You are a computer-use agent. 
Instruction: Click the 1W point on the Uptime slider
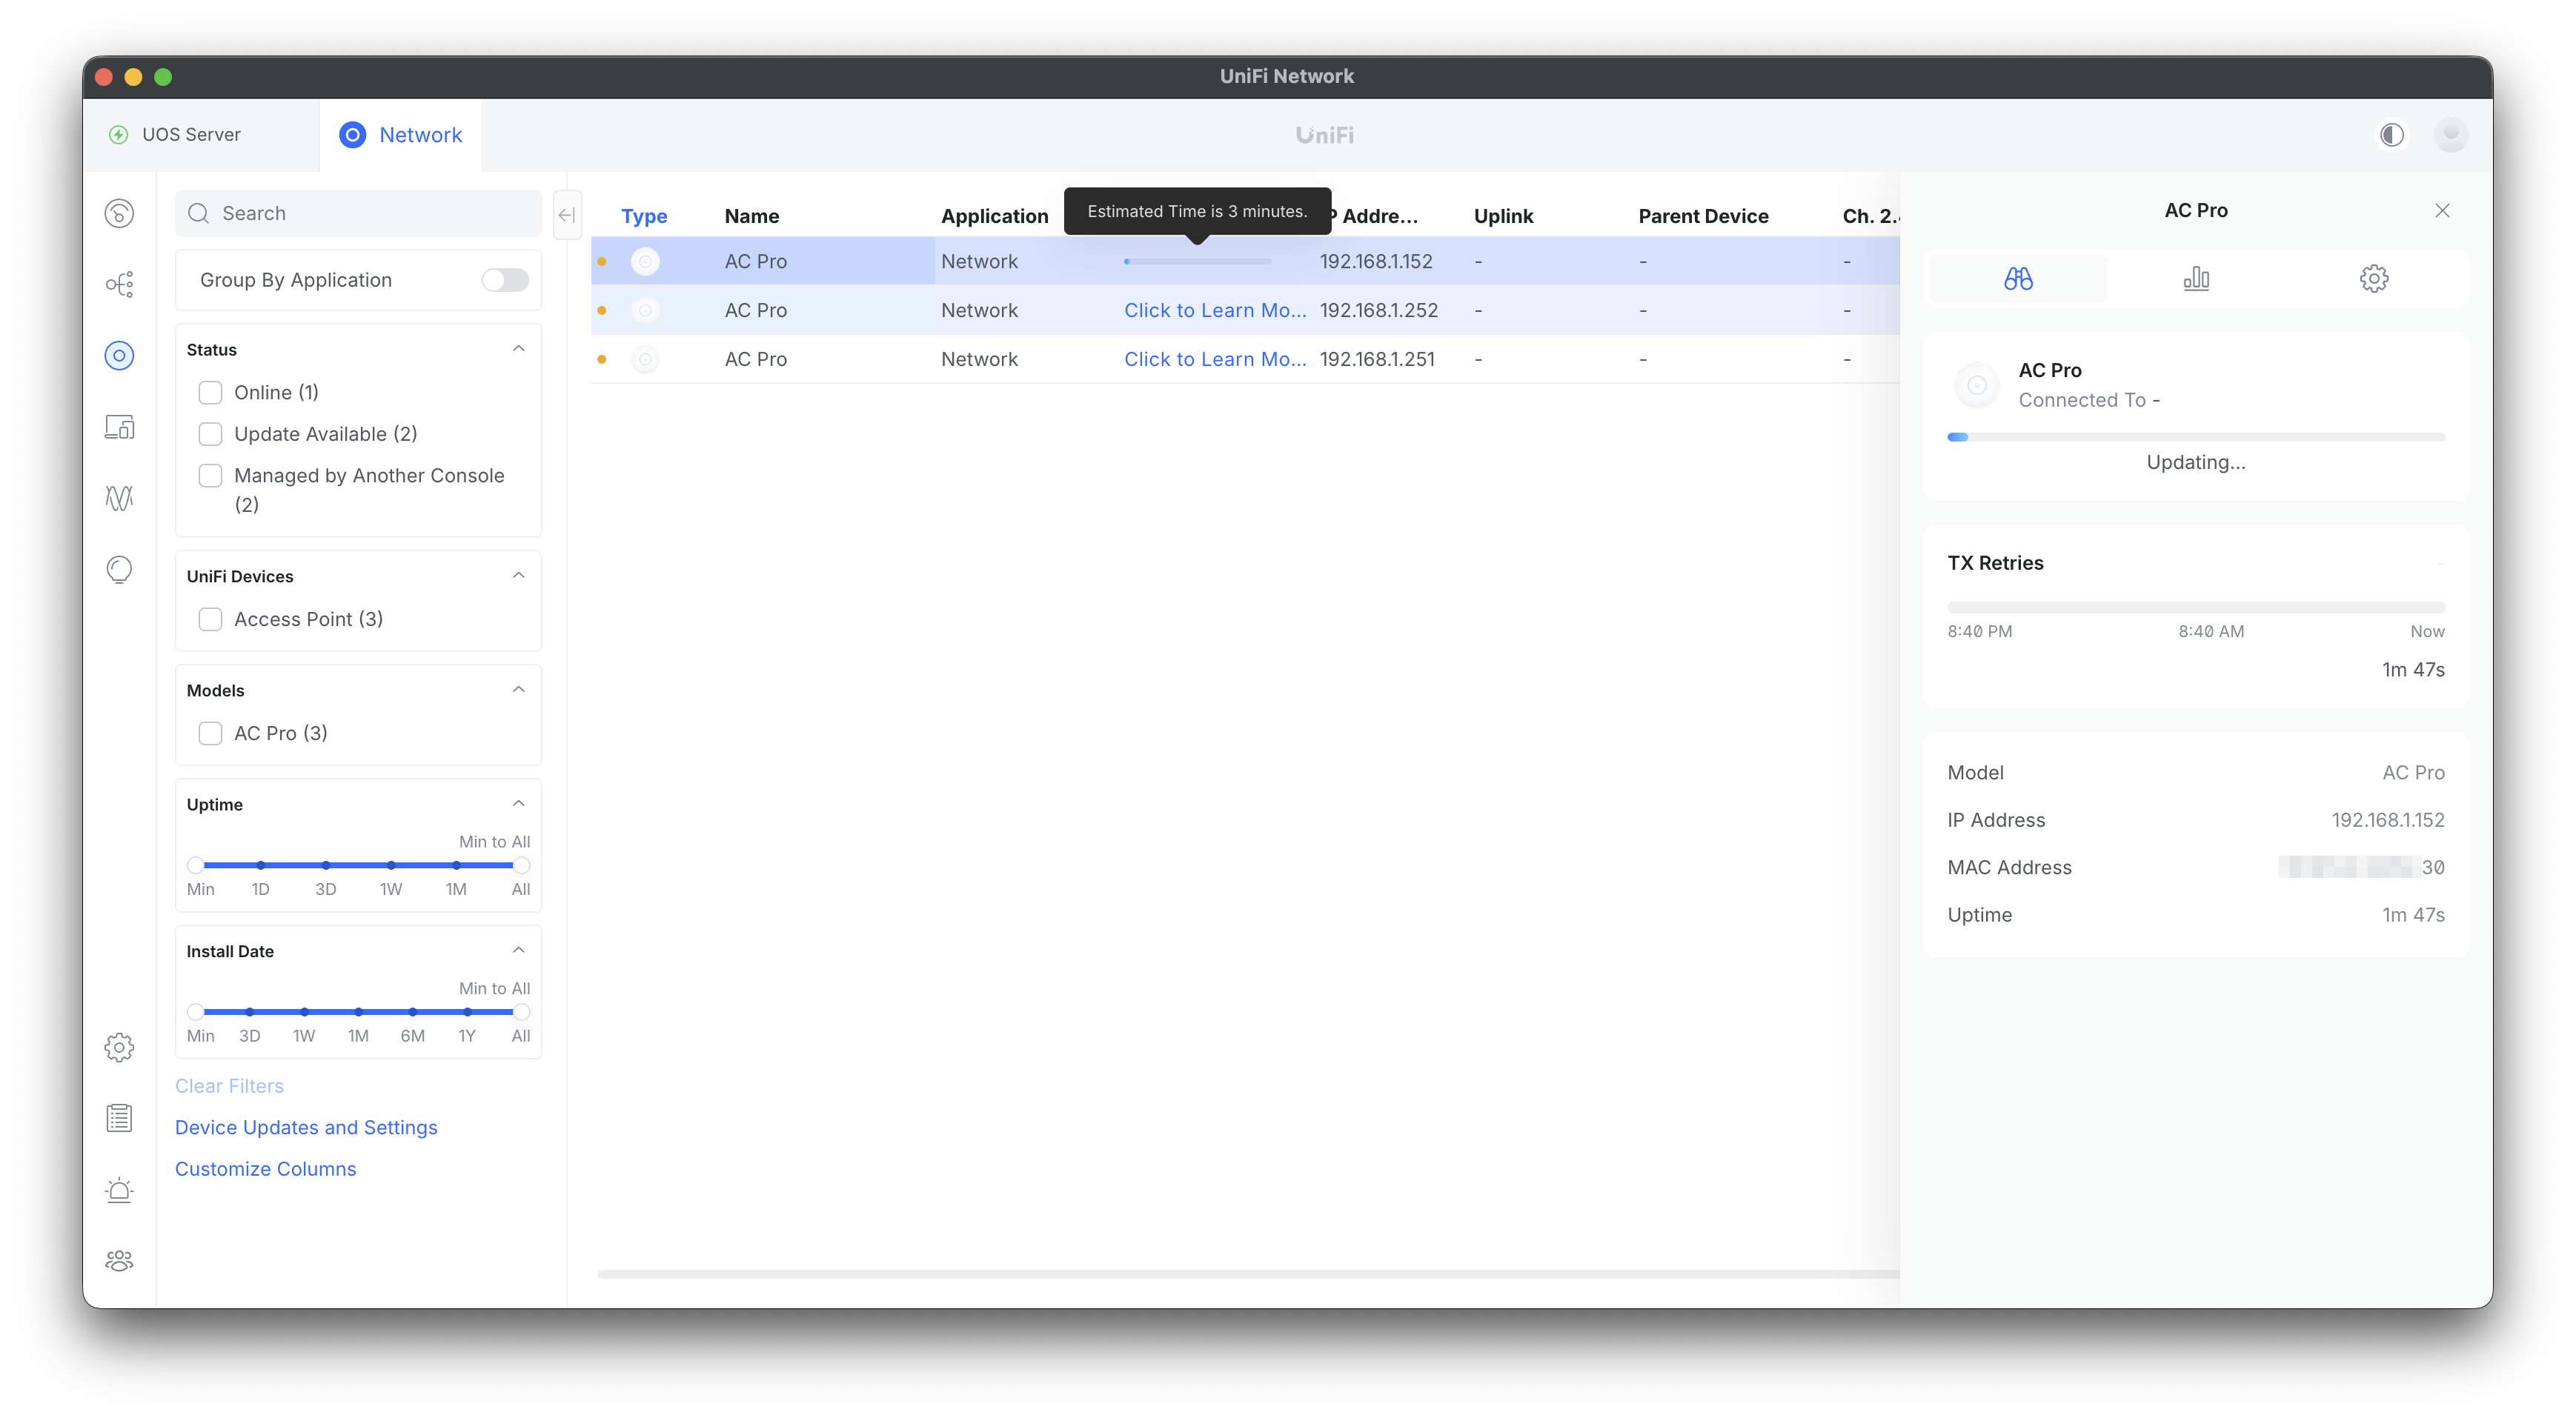point(391,865)
